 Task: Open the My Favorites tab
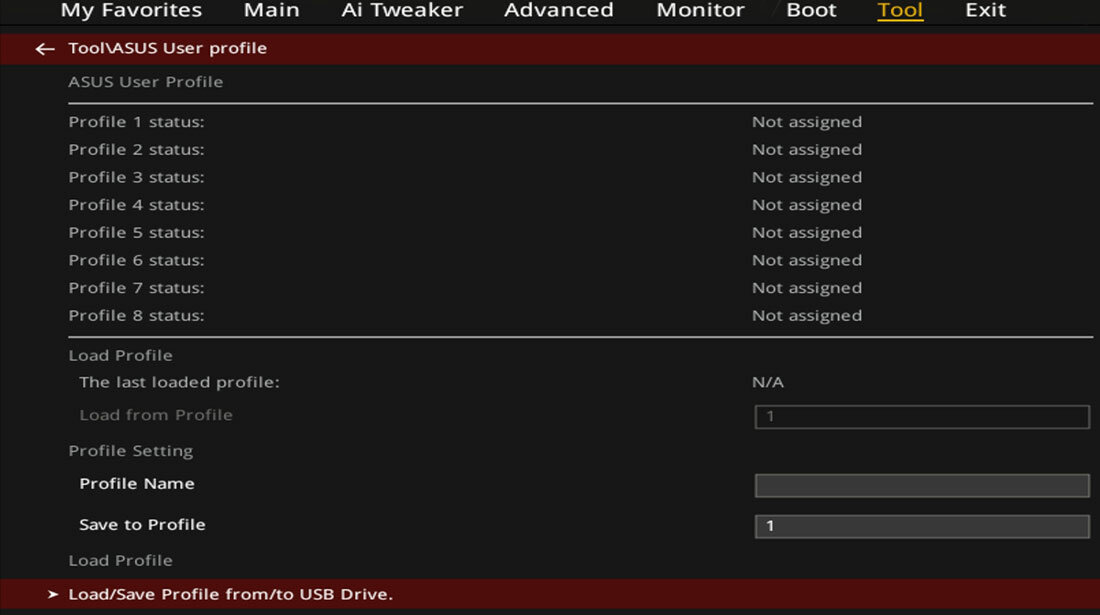131,10
